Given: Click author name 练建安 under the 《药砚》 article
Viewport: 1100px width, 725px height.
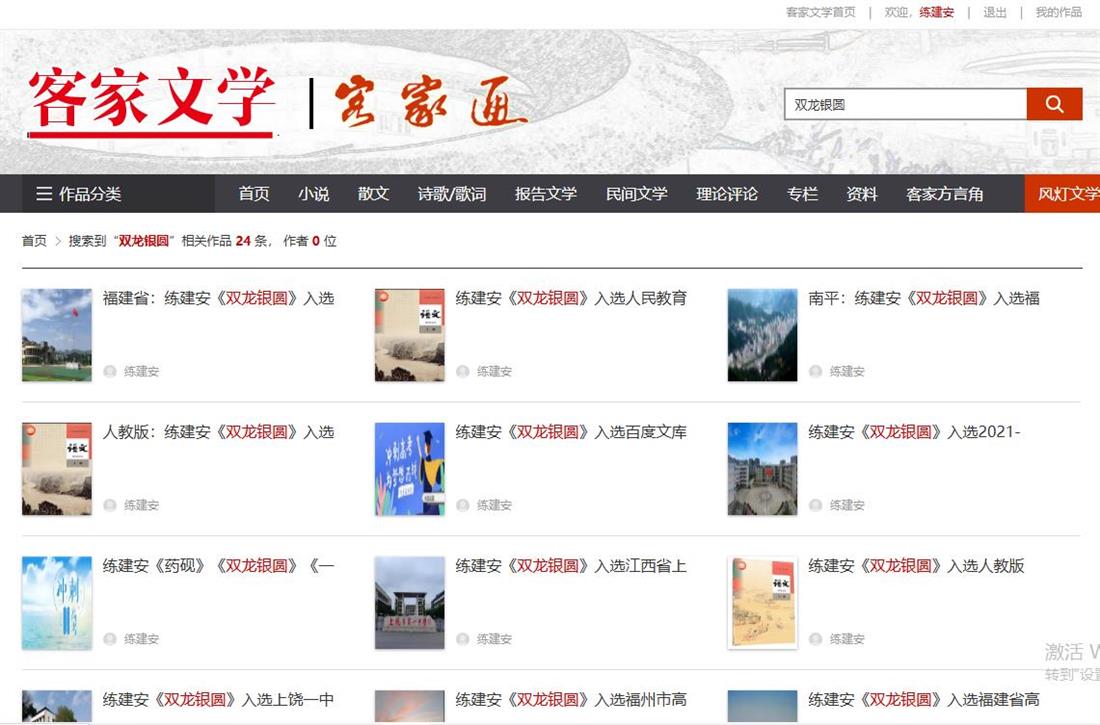Looking at the screenshot, I should point(142,639).
